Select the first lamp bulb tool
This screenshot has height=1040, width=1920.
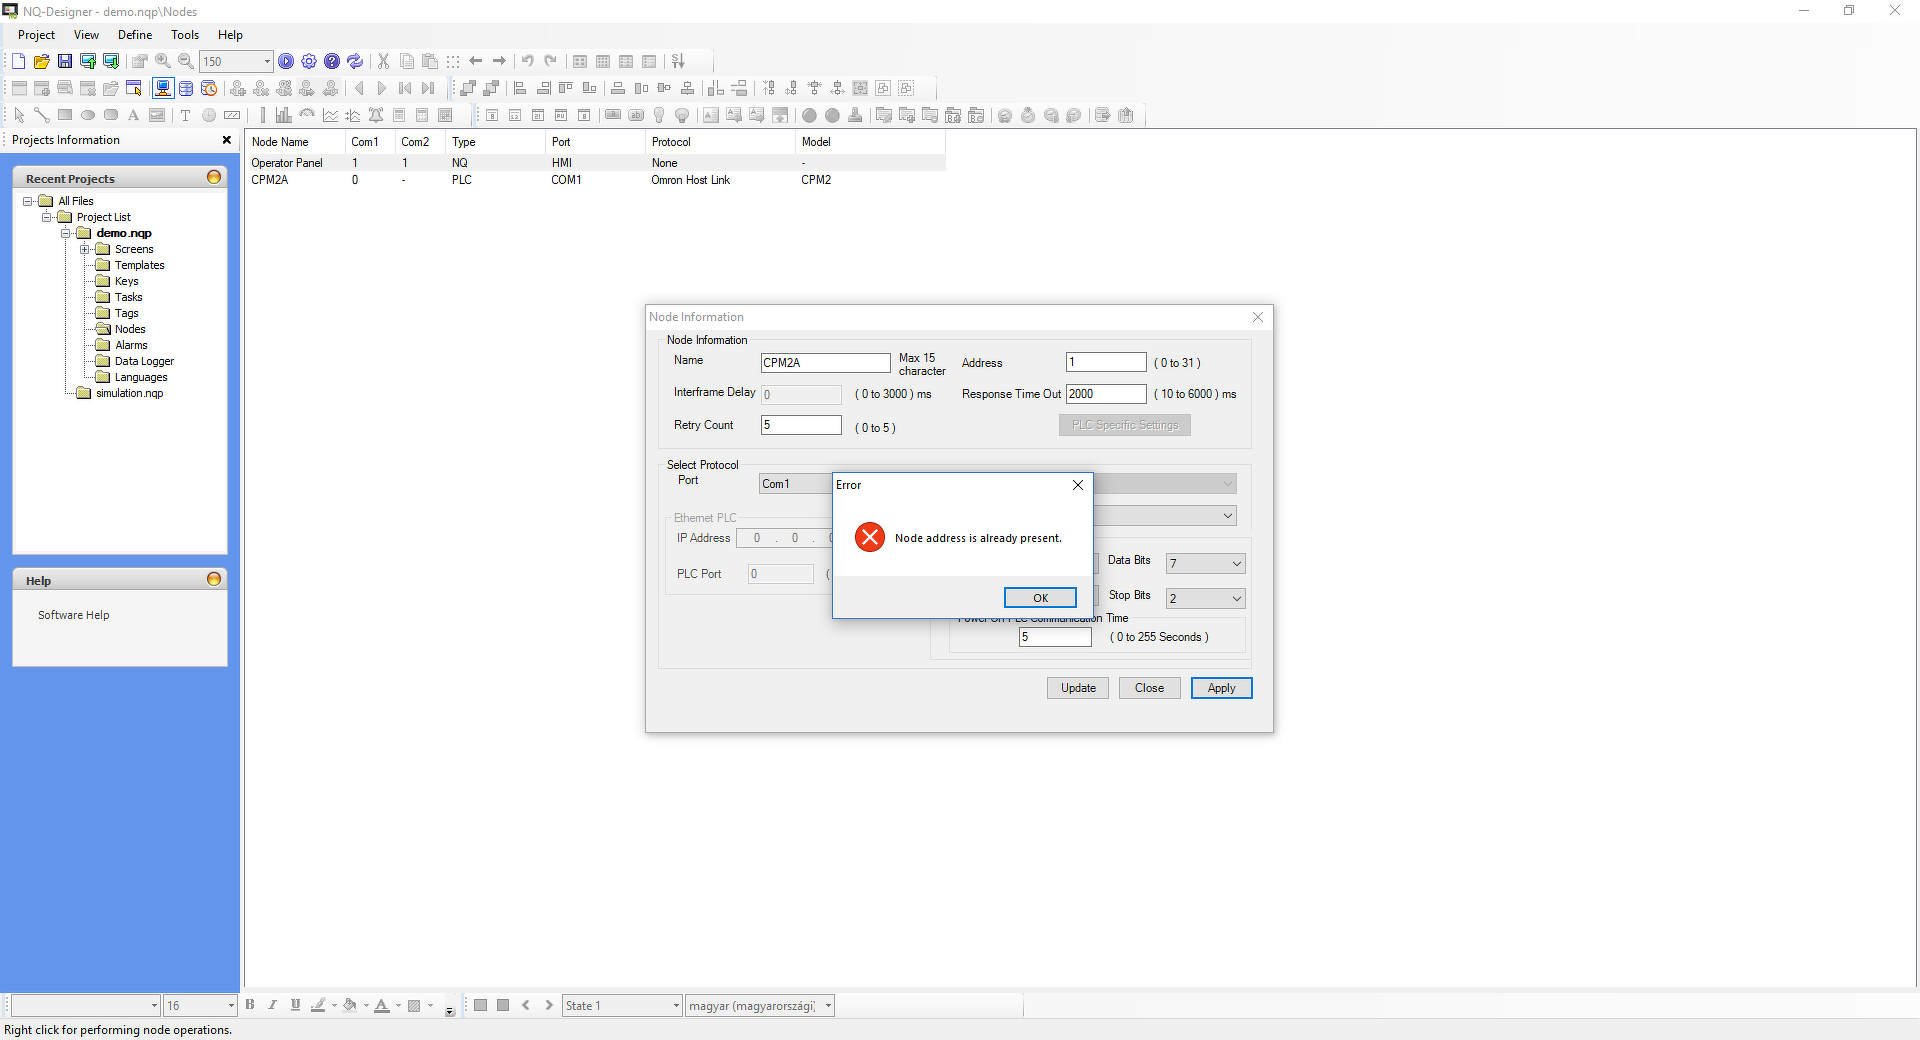[x=659, y=115]
